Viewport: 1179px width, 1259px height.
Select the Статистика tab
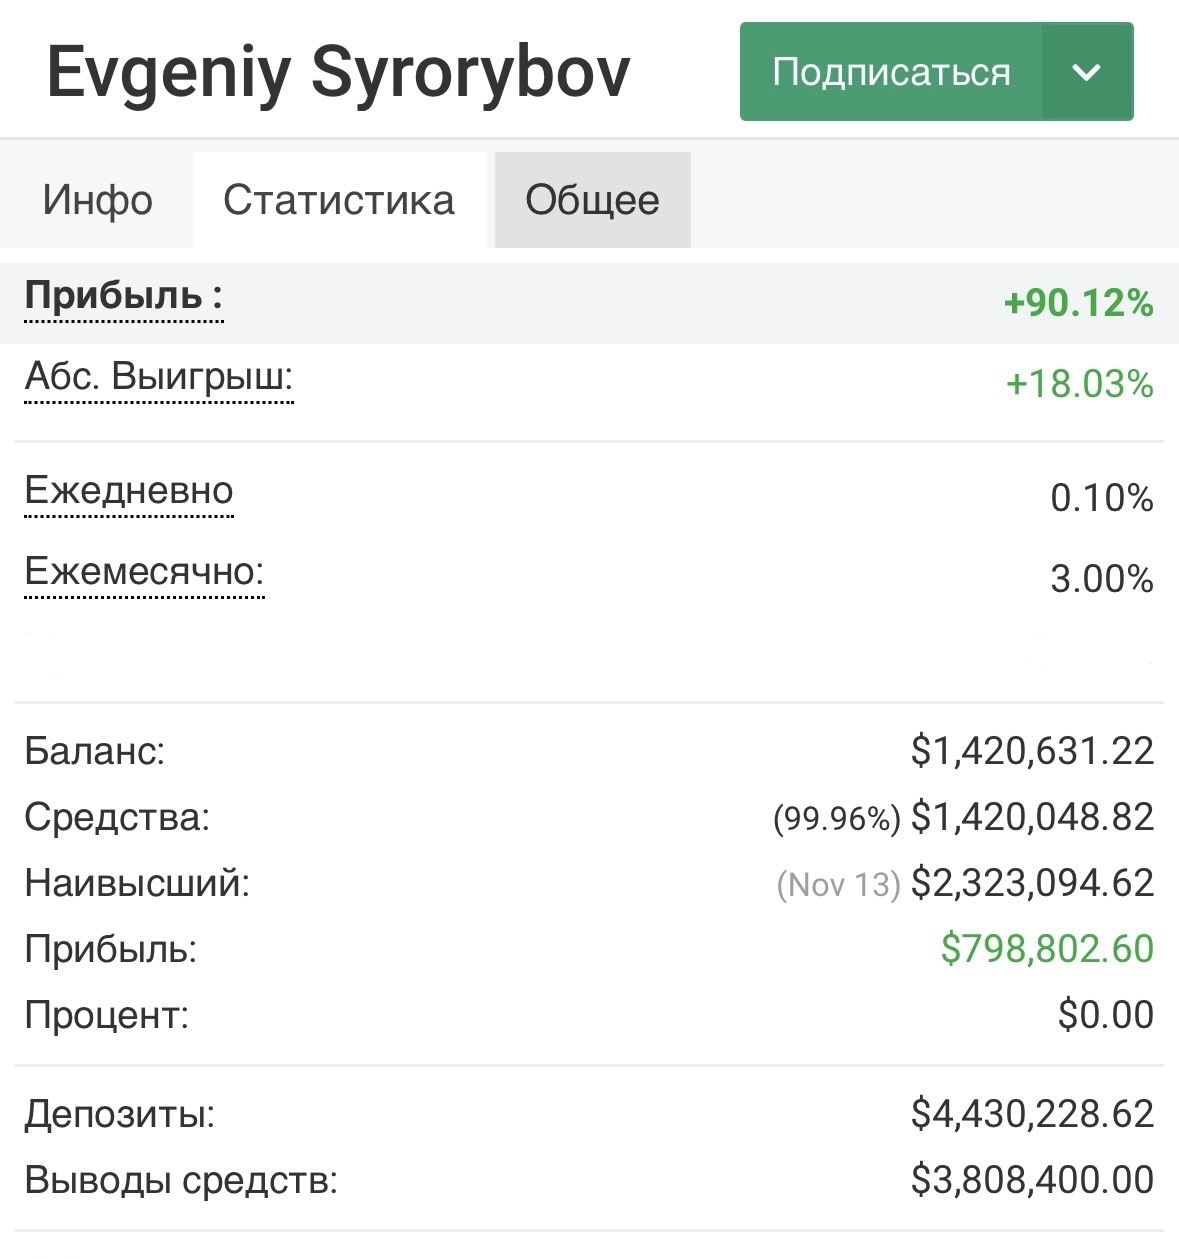(x=339, y=200)
